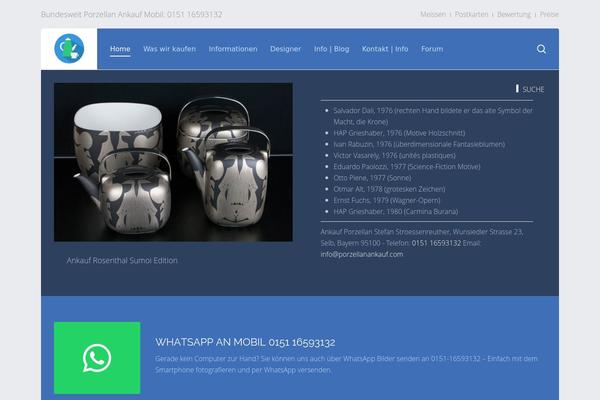Click the Ivan Rabuzin 1976 entry
This screenshot has height=400, width=600.
click(419, 144)
